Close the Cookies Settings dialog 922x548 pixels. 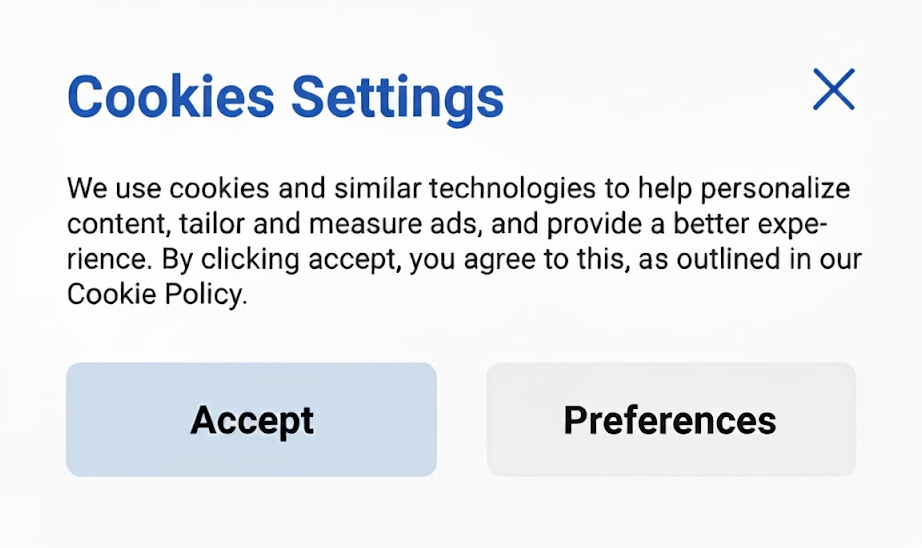coord(833,90)
